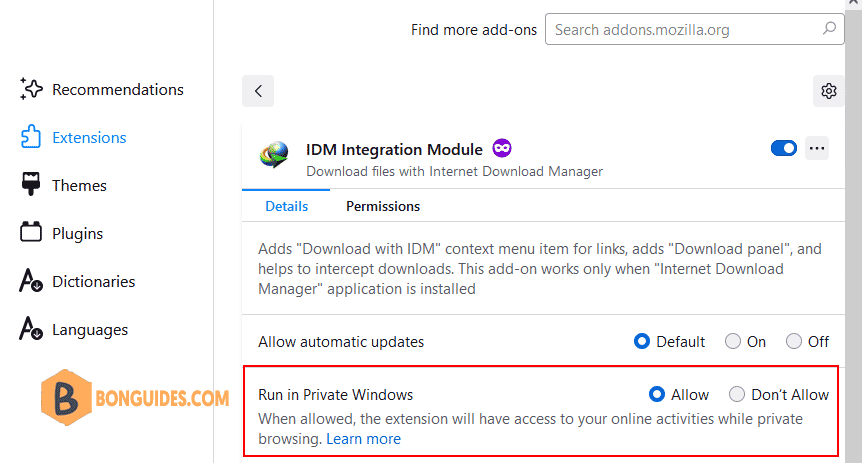Viewport: 862px width, 463px height.
Task: Open the Recommendations sidebar section
Action: [x=102, y=89]
